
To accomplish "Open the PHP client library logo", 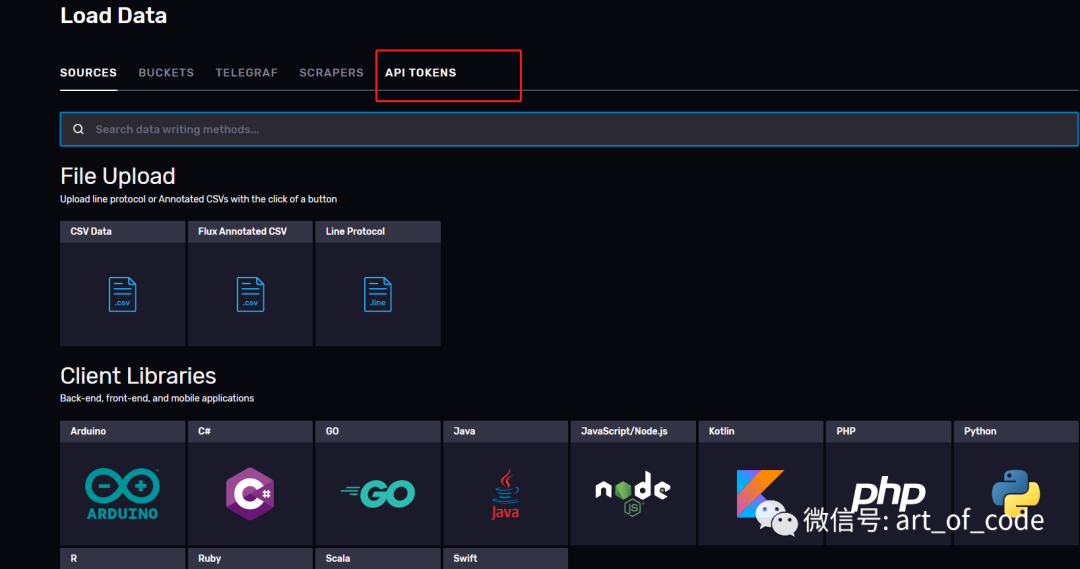I will click(888, 493).
